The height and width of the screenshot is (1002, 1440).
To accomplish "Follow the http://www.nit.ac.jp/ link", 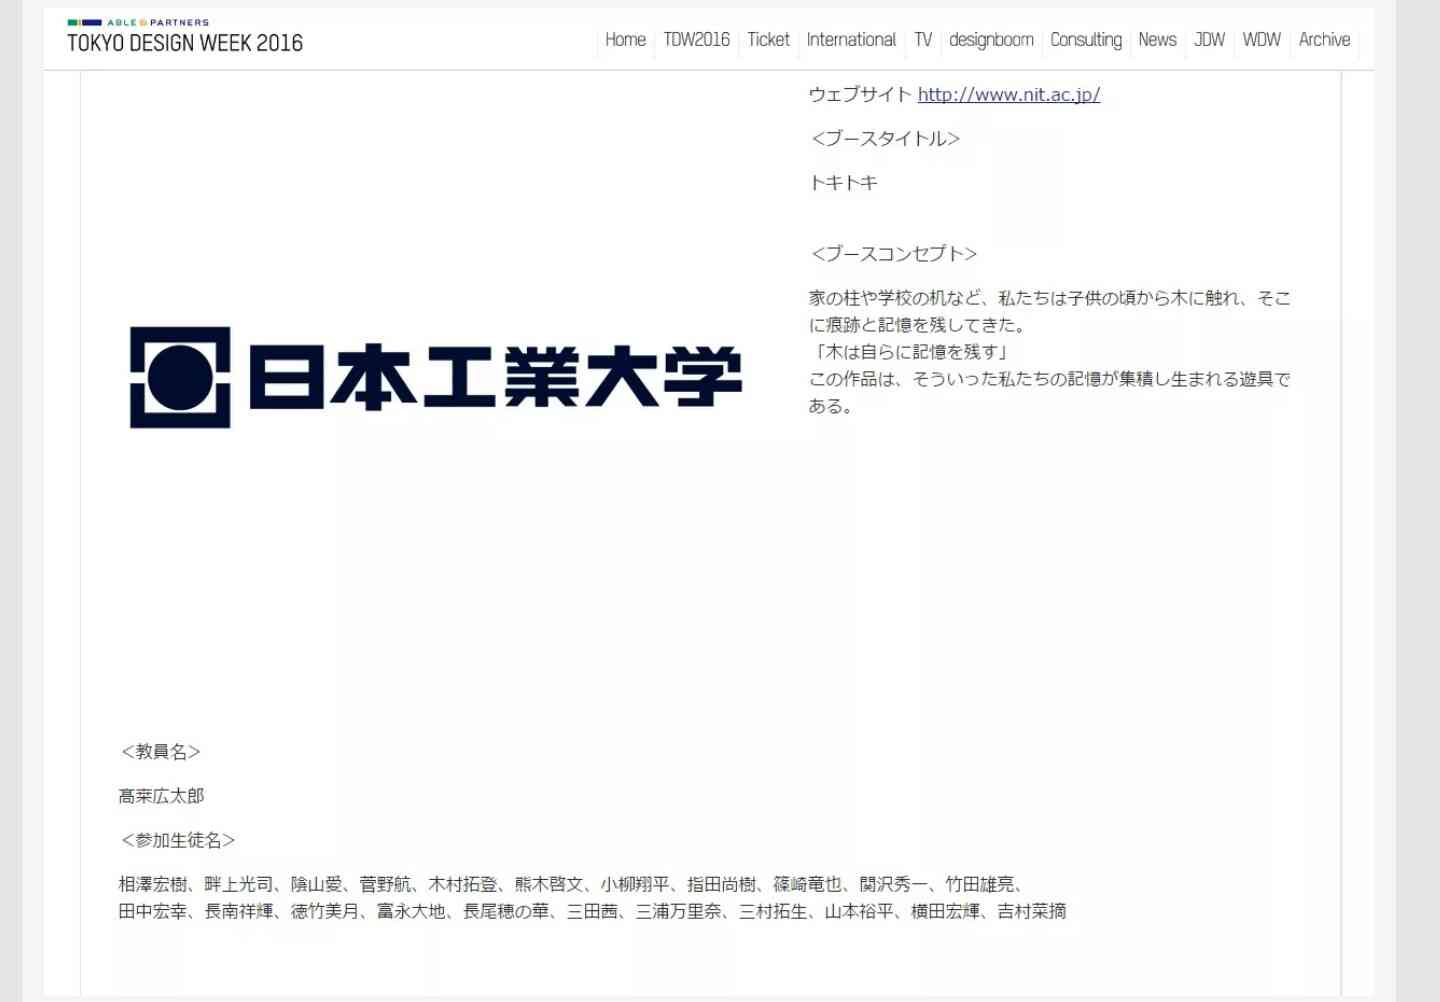I will click(x=1009, y=95).
